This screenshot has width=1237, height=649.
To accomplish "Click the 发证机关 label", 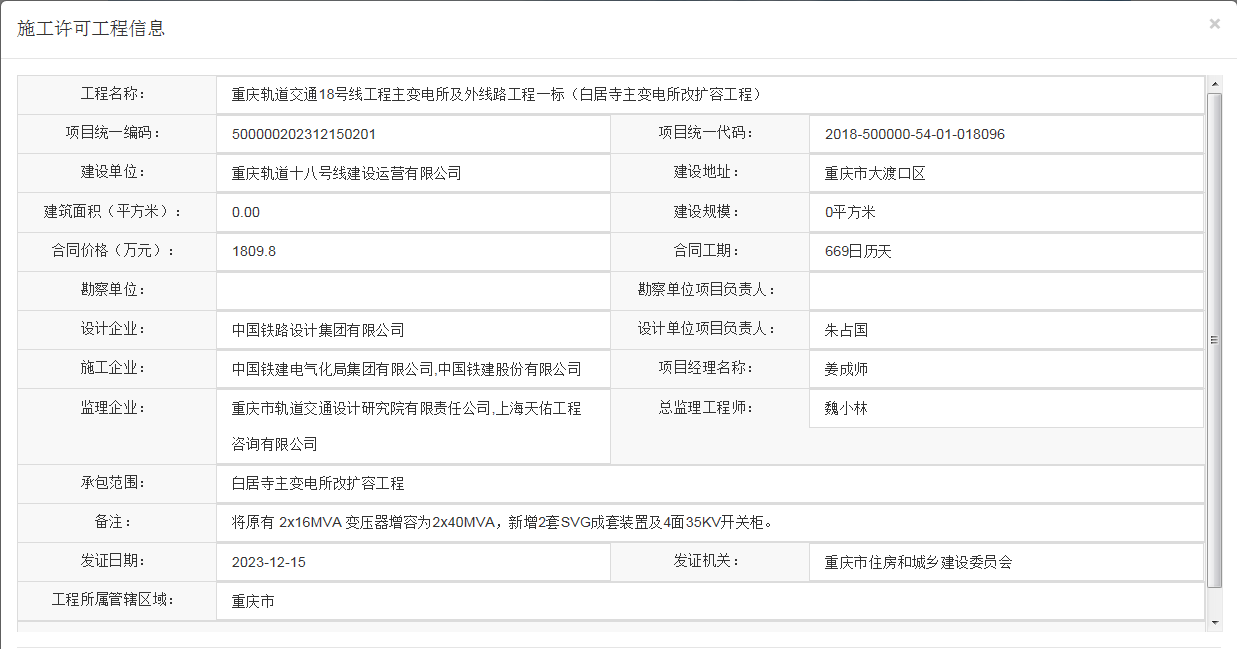I will [x=707, y=560].
